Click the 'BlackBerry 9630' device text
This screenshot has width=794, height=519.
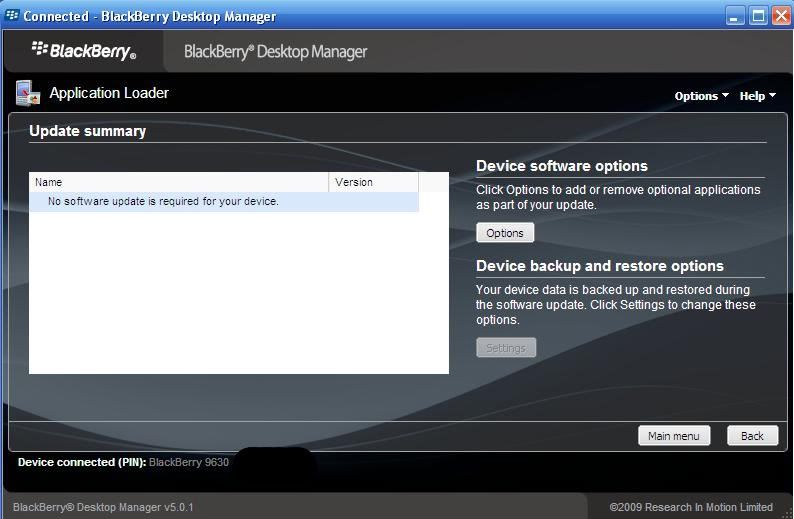[x=189, y=462]
